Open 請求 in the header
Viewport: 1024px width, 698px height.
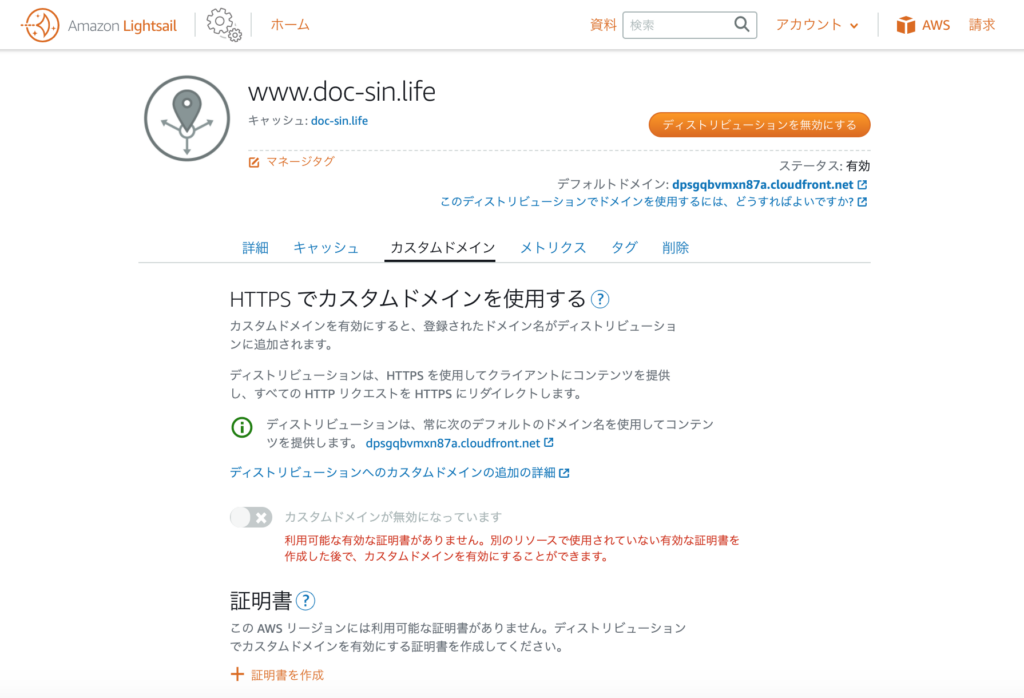[x=982, y=25]
